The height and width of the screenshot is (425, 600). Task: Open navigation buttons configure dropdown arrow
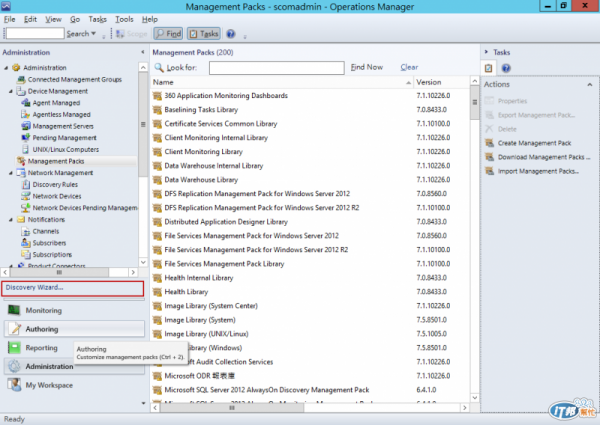click(143, 403)
